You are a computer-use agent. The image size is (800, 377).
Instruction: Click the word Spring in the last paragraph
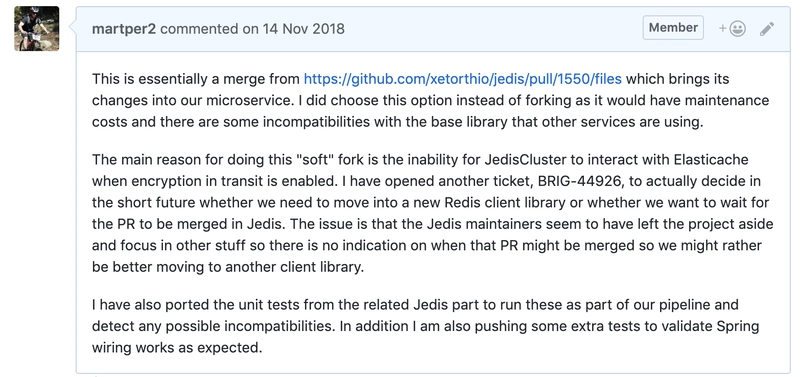click(x=740, y=326)
